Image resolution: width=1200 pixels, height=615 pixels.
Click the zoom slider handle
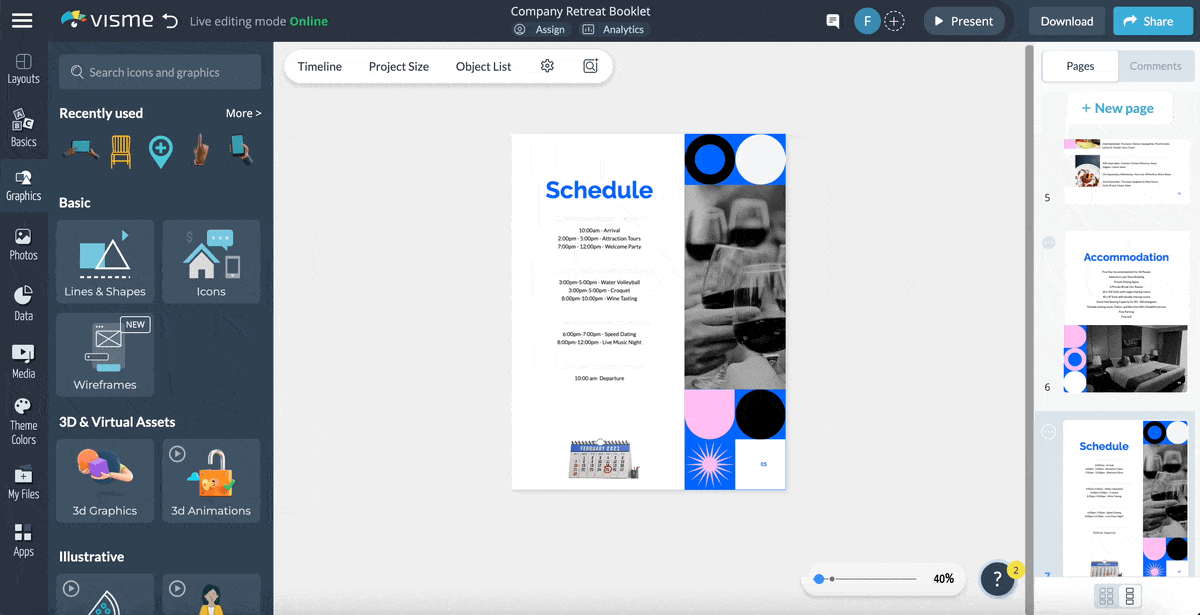click(x=819, y=578)
